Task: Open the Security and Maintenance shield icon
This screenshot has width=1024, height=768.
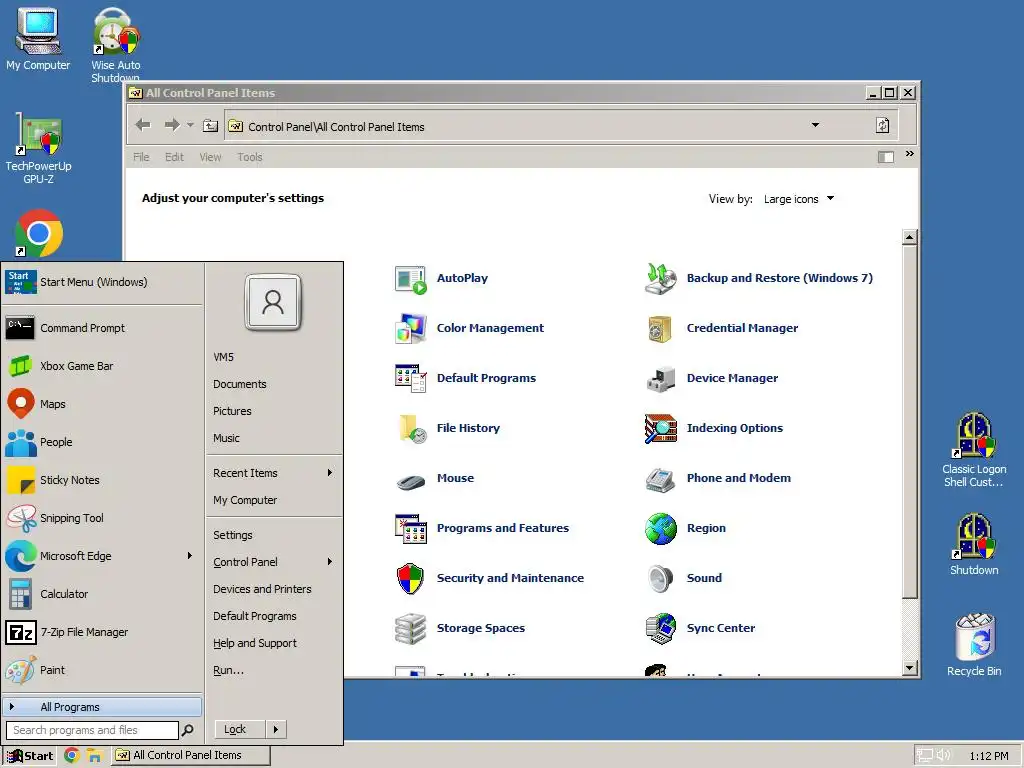Action: click(411, 579)
